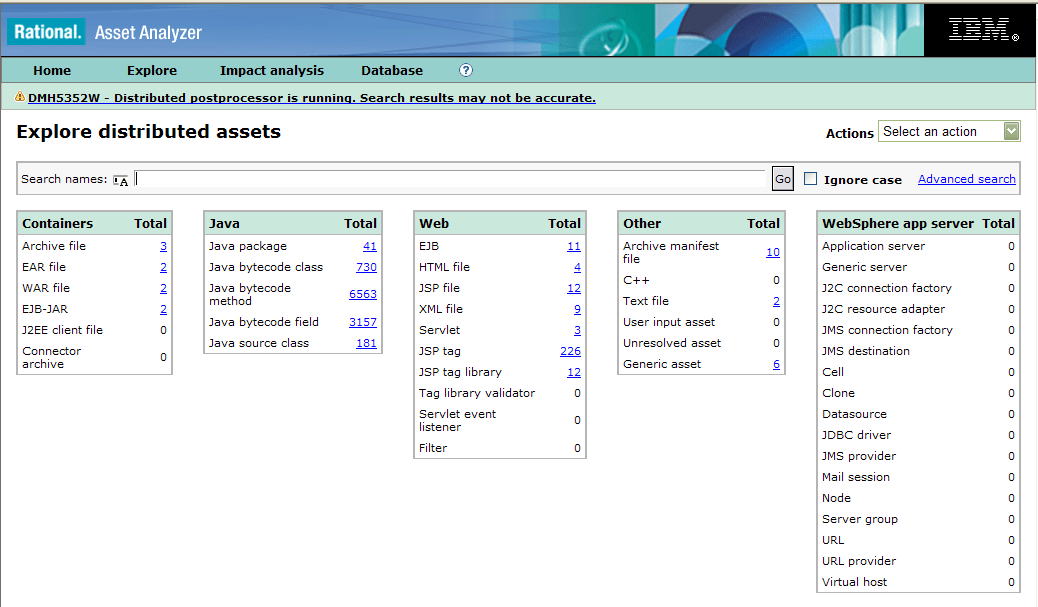Click the IBM logo
The width and height of the screenshot is (1038, 607).
tap(982, 31)
